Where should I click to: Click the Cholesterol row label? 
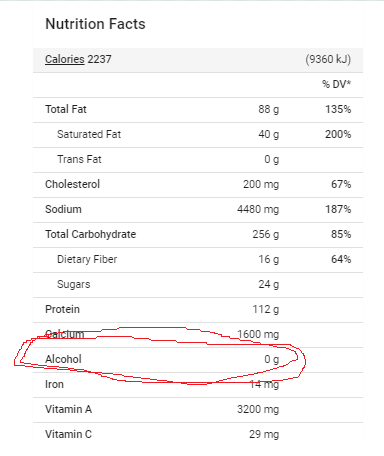click(72, 184)
